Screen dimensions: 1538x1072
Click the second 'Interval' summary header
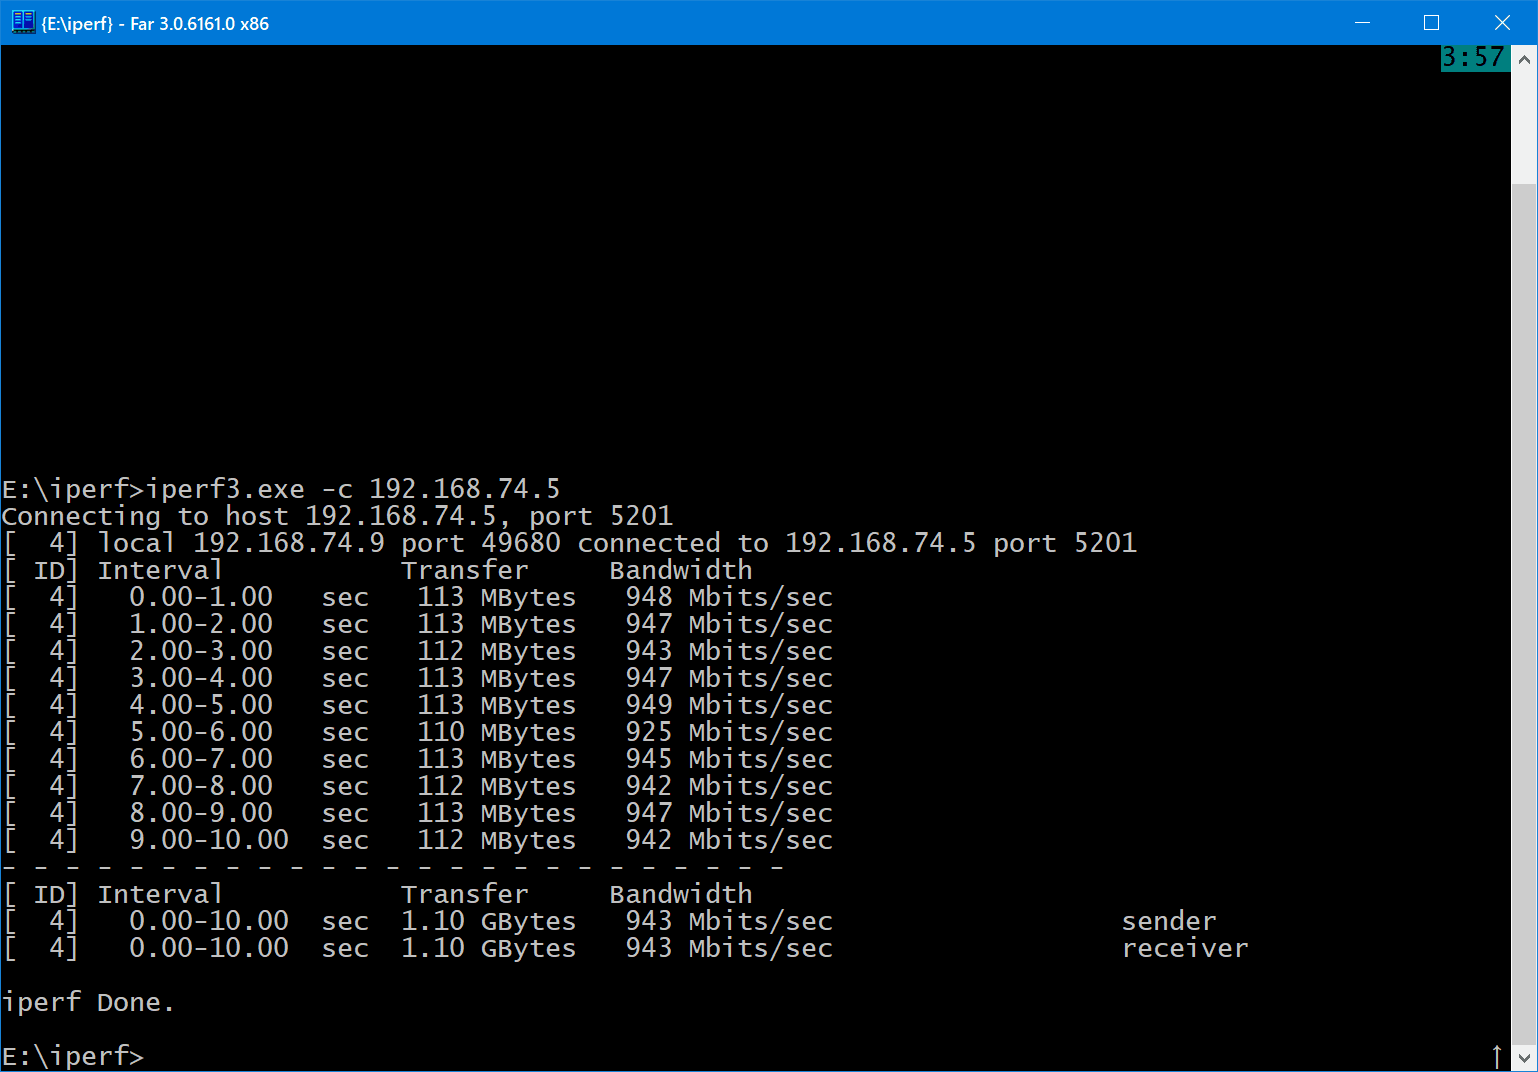(x=160, y=894)
